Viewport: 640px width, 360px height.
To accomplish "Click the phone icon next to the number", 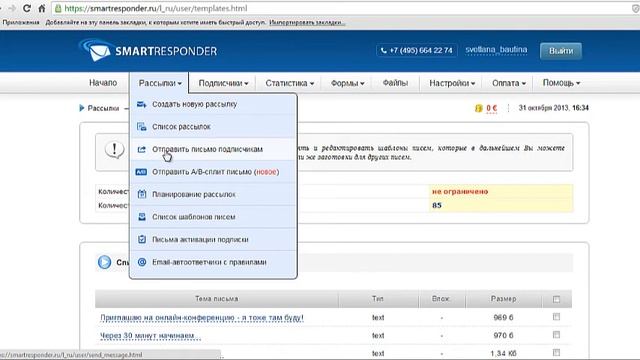I will (383, 51).
